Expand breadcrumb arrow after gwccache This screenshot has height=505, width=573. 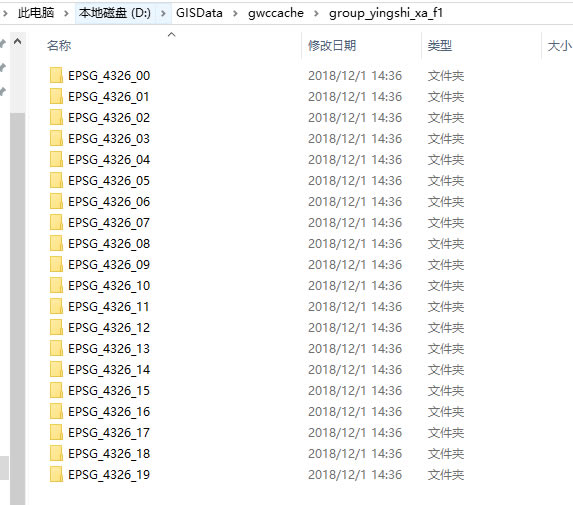coord(316,14)
